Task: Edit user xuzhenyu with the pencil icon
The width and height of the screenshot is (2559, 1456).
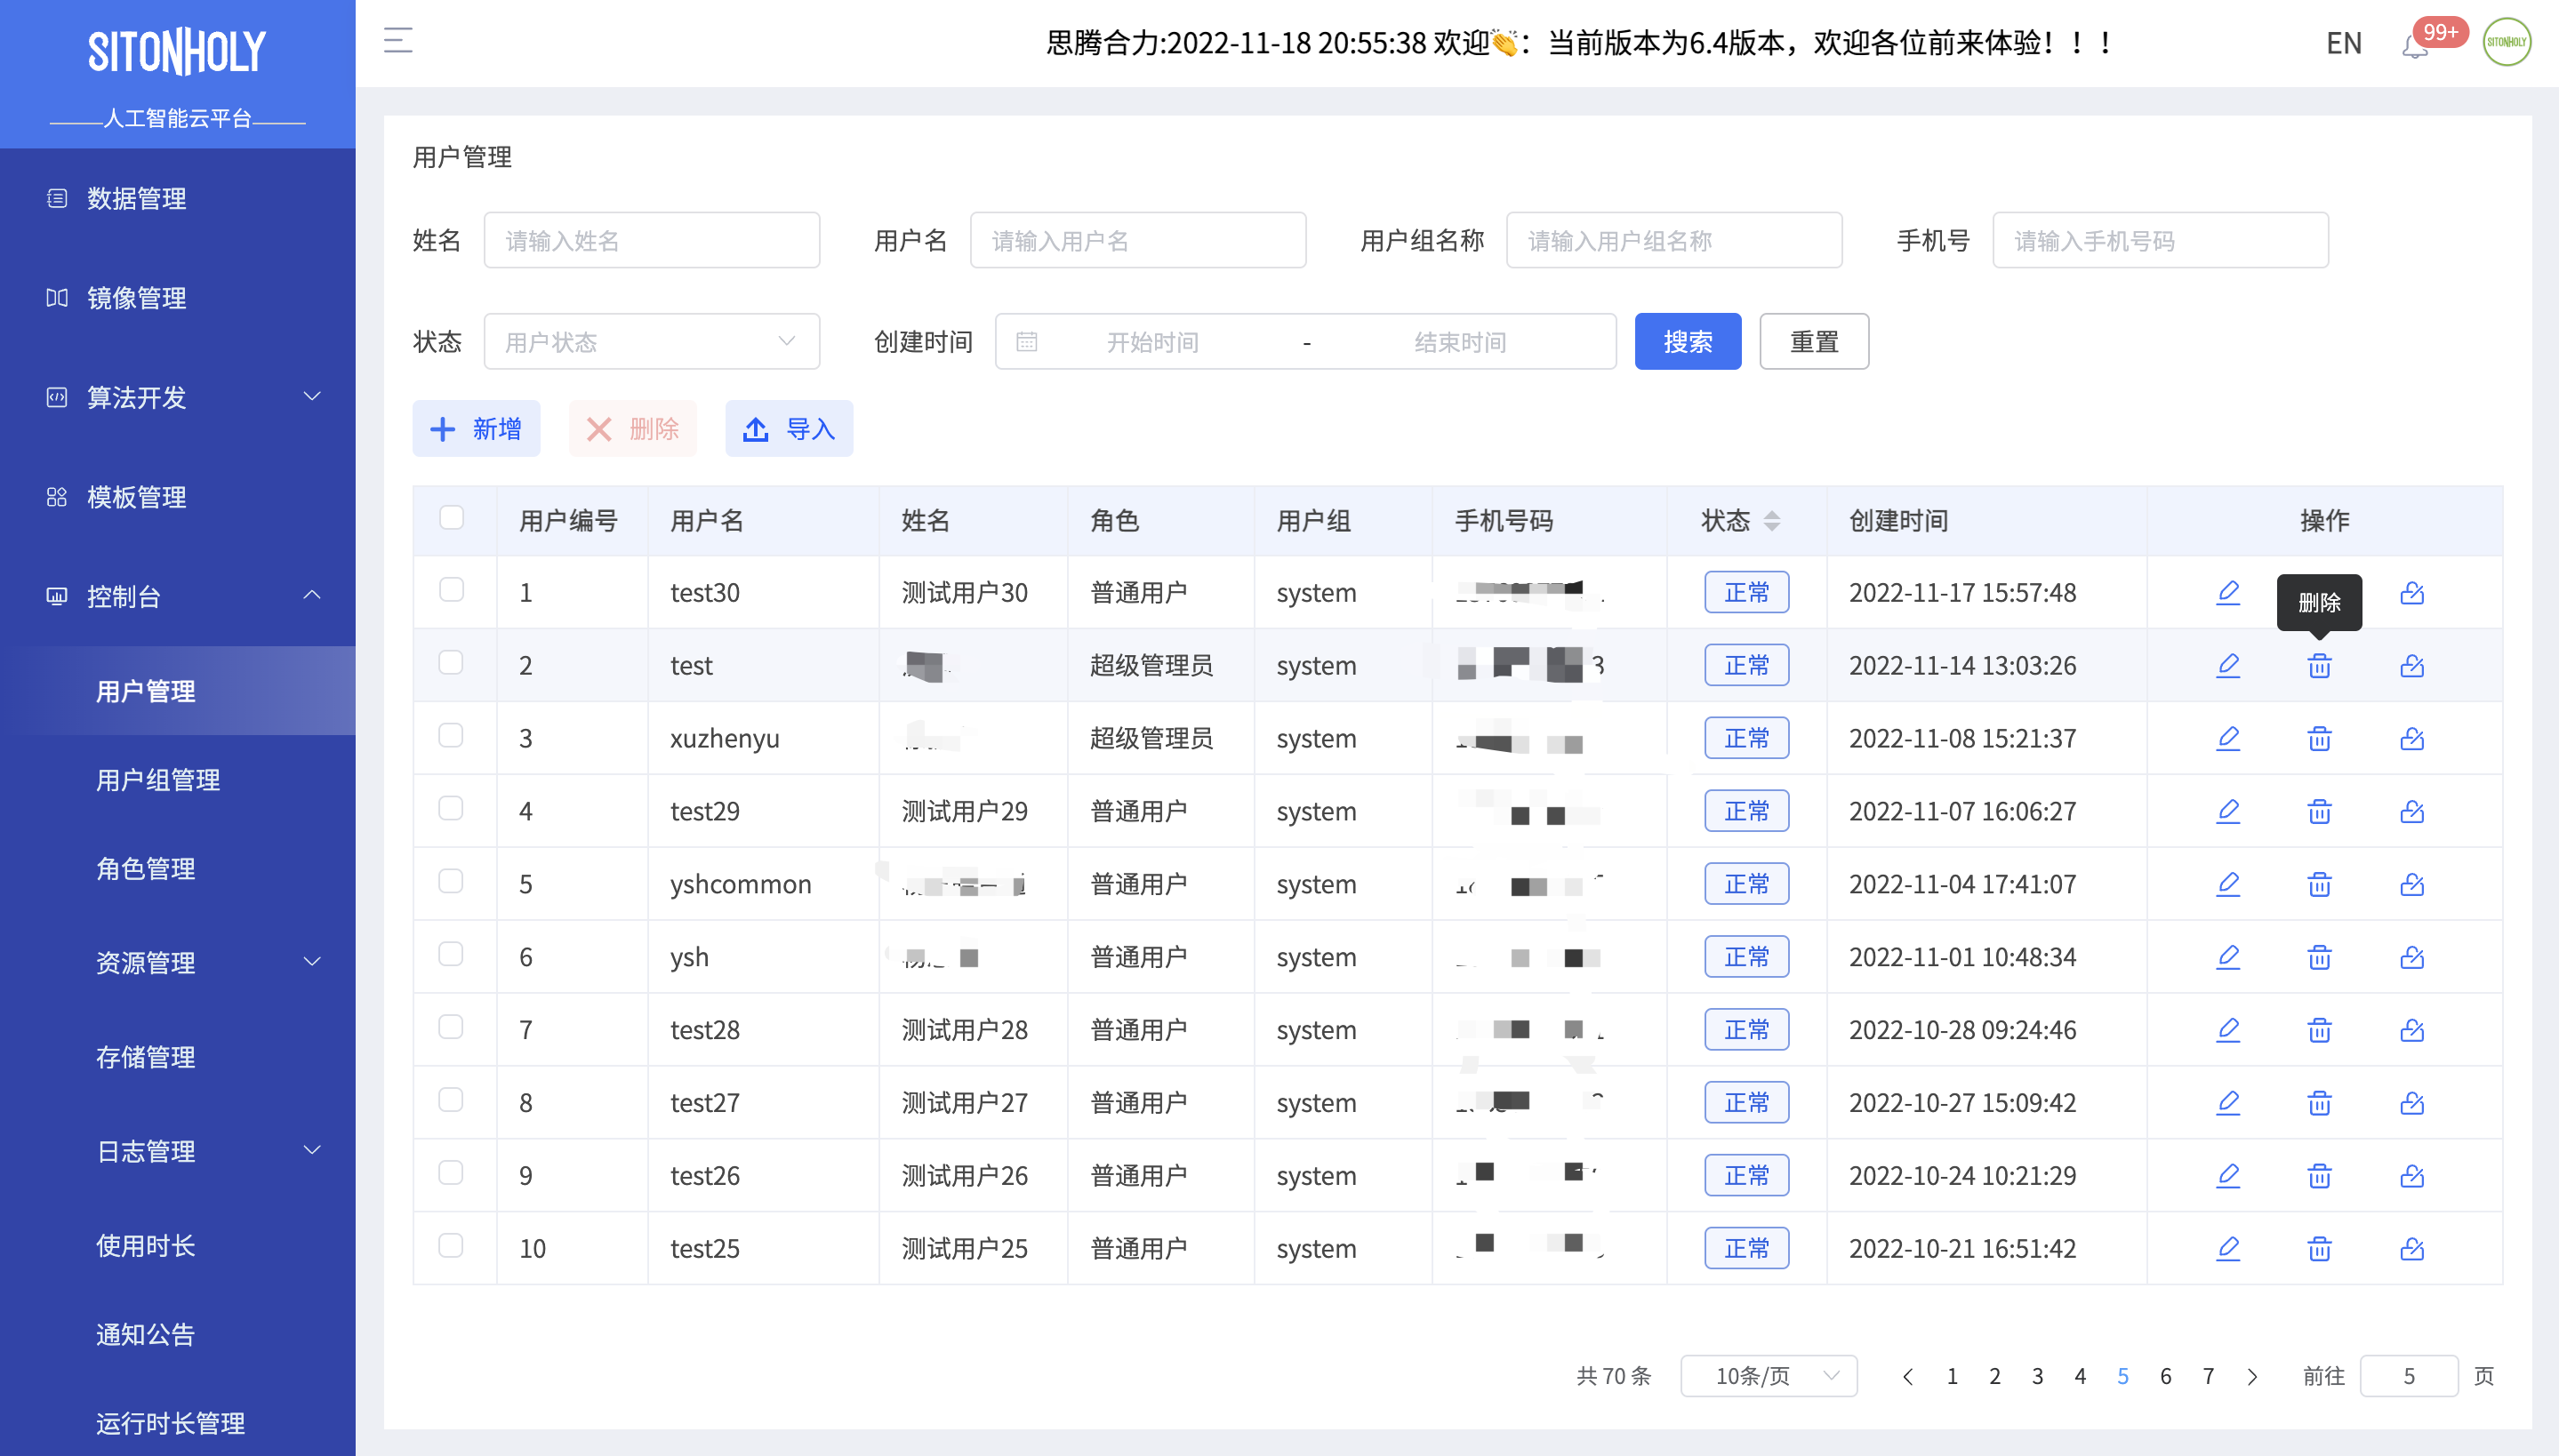Action: click(2227, 739)
